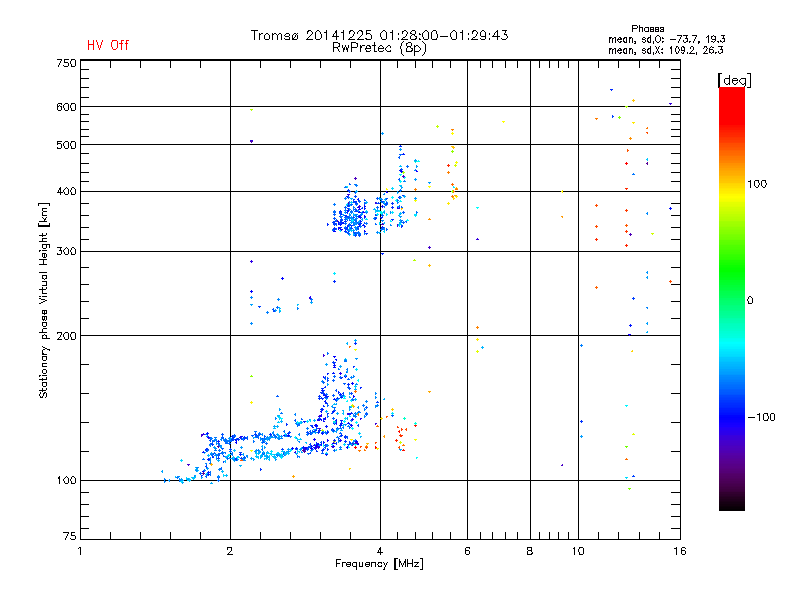Click the x-axis frequency tick label "4"
The height and width of the screenshot is (600, 800).
click(x=380, y=551)
